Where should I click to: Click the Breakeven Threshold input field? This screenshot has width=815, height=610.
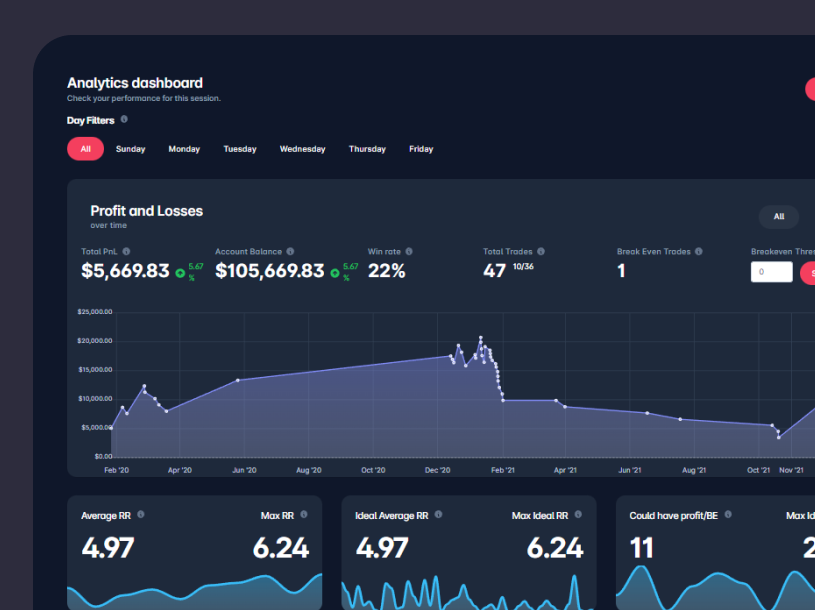click(x=771, y=272)
